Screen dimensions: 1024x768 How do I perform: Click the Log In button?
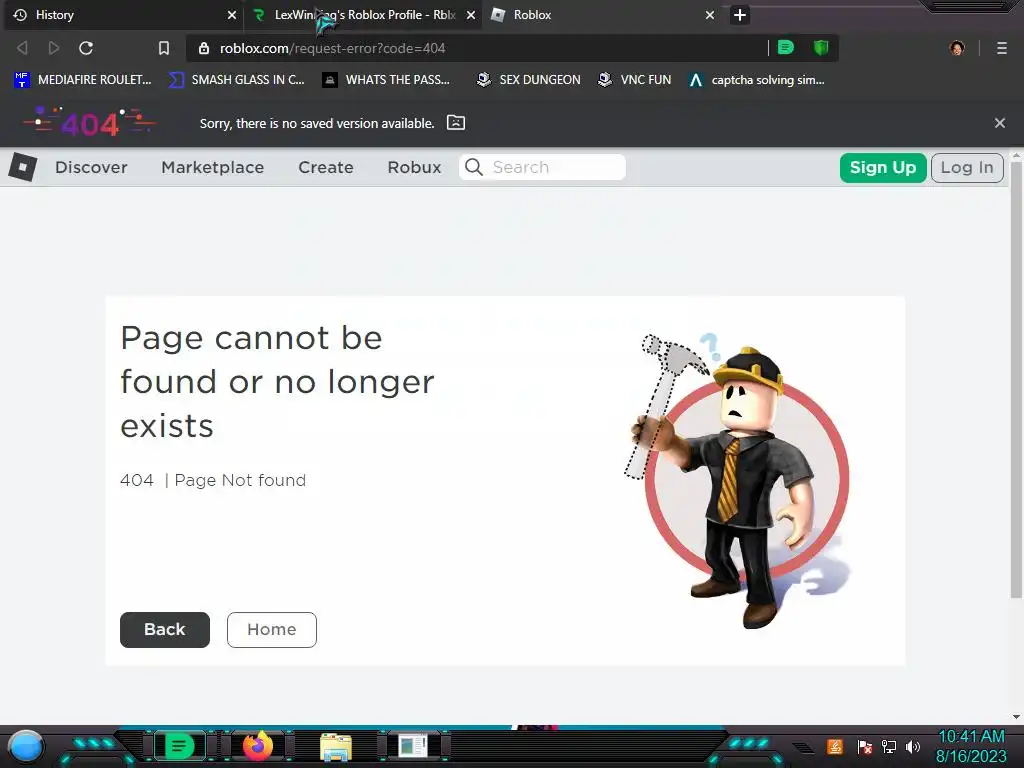click(x=967, y=168)
